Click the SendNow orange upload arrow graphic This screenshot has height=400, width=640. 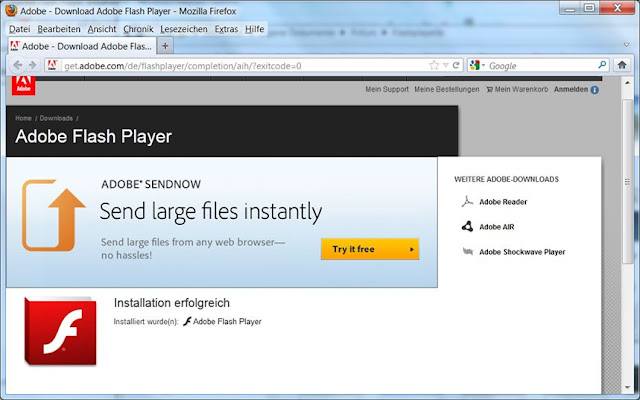click(x=53, y=215)
